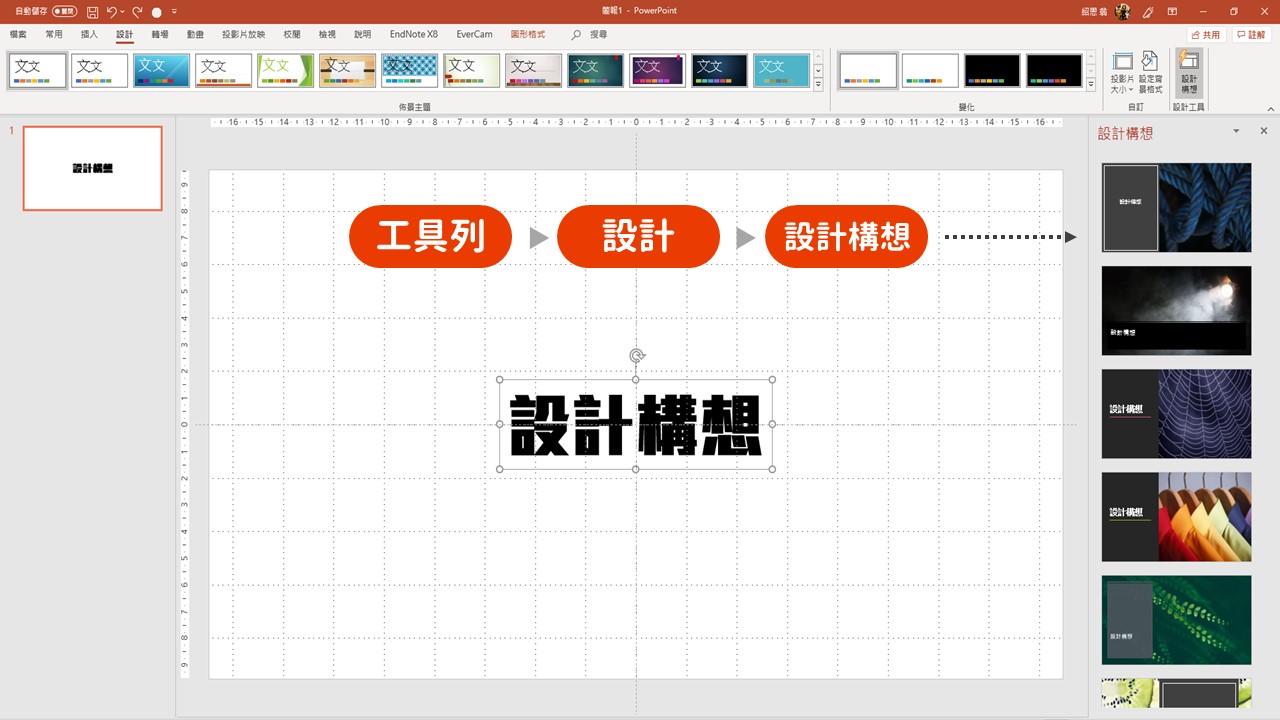Click the Save icon in the title bar
Image resolution: width=1280 pixels, height=720 pixels.
(92, 12)
